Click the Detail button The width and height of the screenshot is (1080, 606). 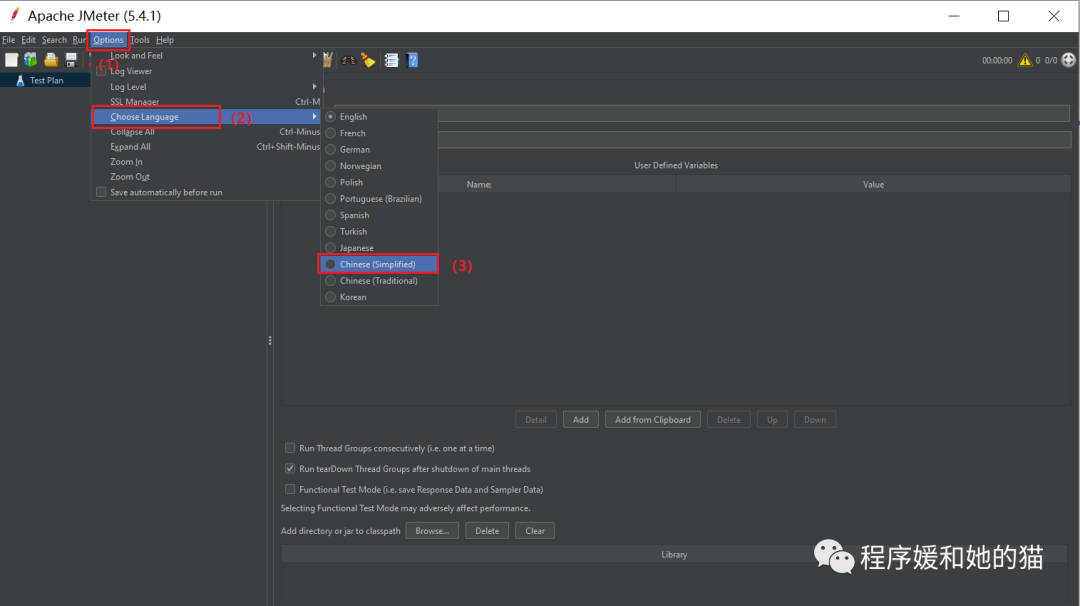coord(536,419)
